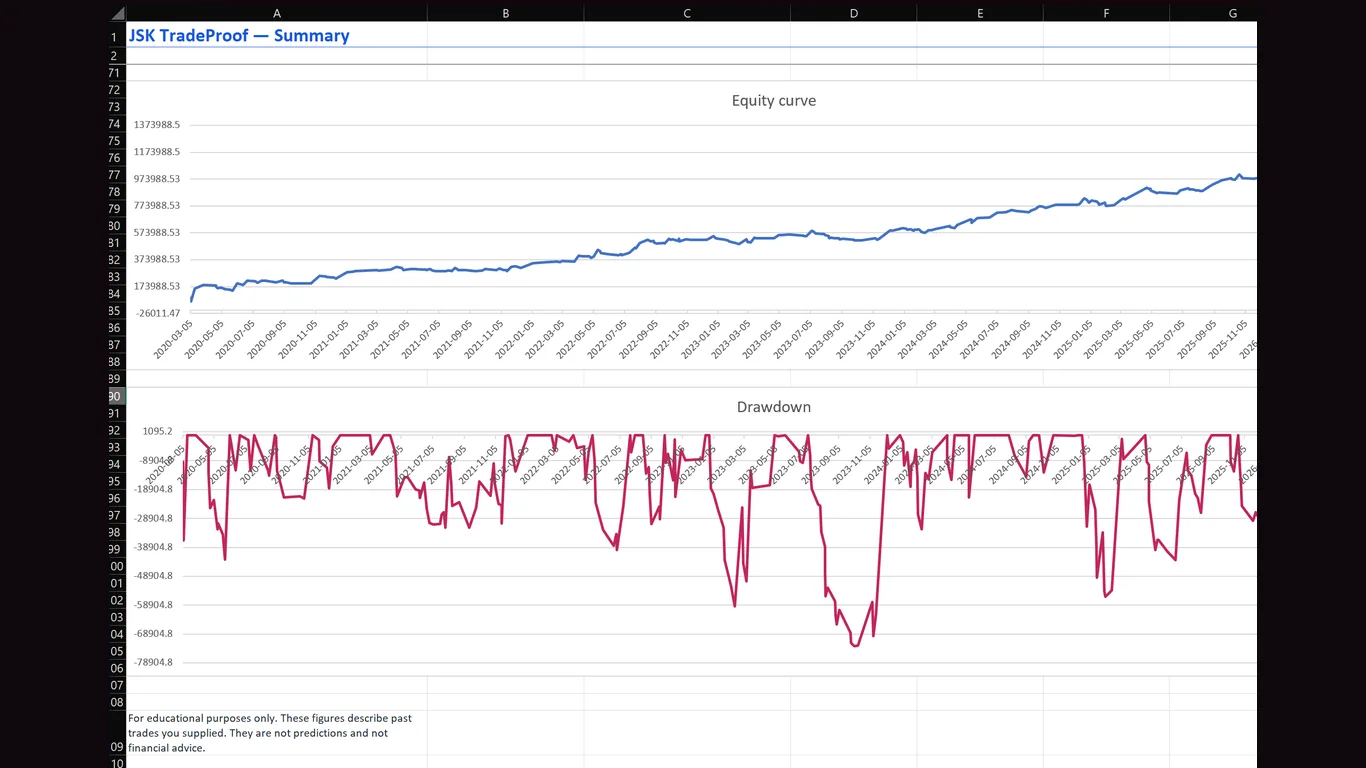The height and width of the screenshot is (768, 1366).
Task: Click axis value 373988.53
Action: (156, 259)
